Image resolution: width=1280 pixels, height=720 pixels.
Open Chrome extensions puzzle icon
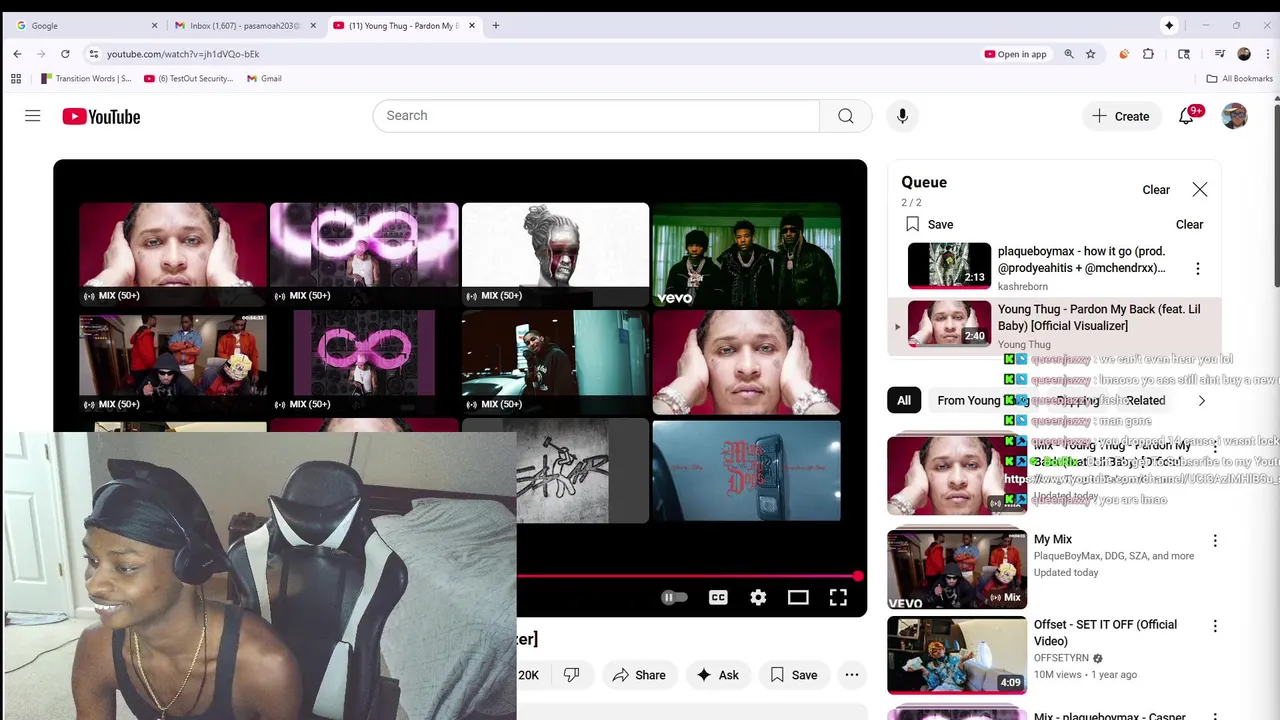(1148, 54)
